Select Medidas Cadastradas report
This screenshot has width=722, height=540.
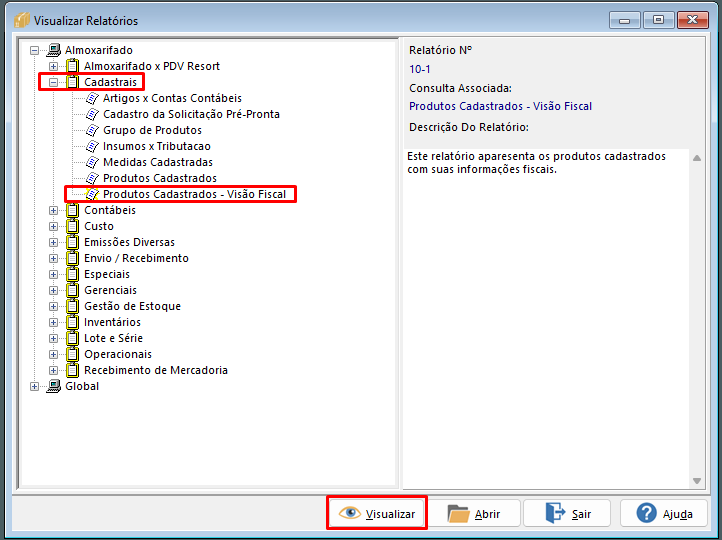click(157, 162)
